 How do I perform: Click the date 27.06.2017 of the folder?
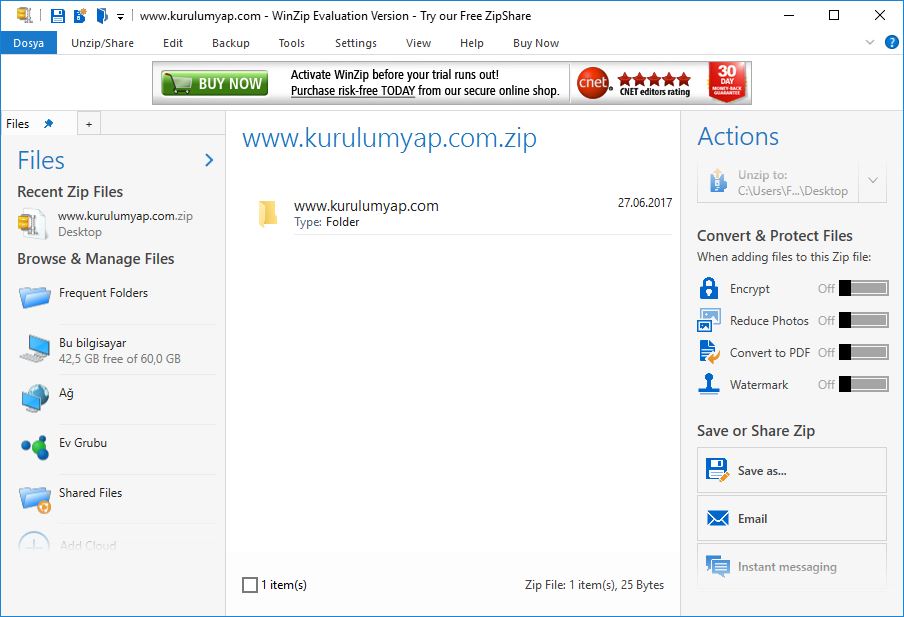645,202
